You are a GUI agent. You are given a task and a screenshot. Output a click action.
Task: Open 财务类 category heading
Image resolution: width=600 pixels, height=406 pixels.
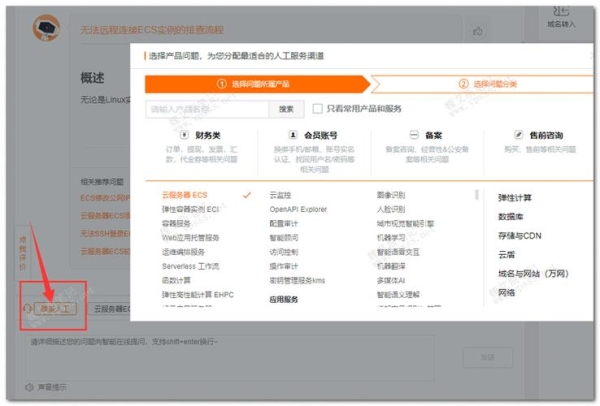[x=208, y=135]
